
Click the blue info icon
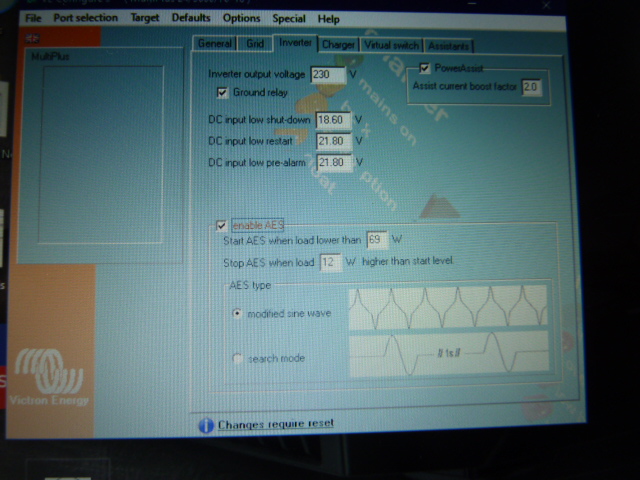pos(206,425)
